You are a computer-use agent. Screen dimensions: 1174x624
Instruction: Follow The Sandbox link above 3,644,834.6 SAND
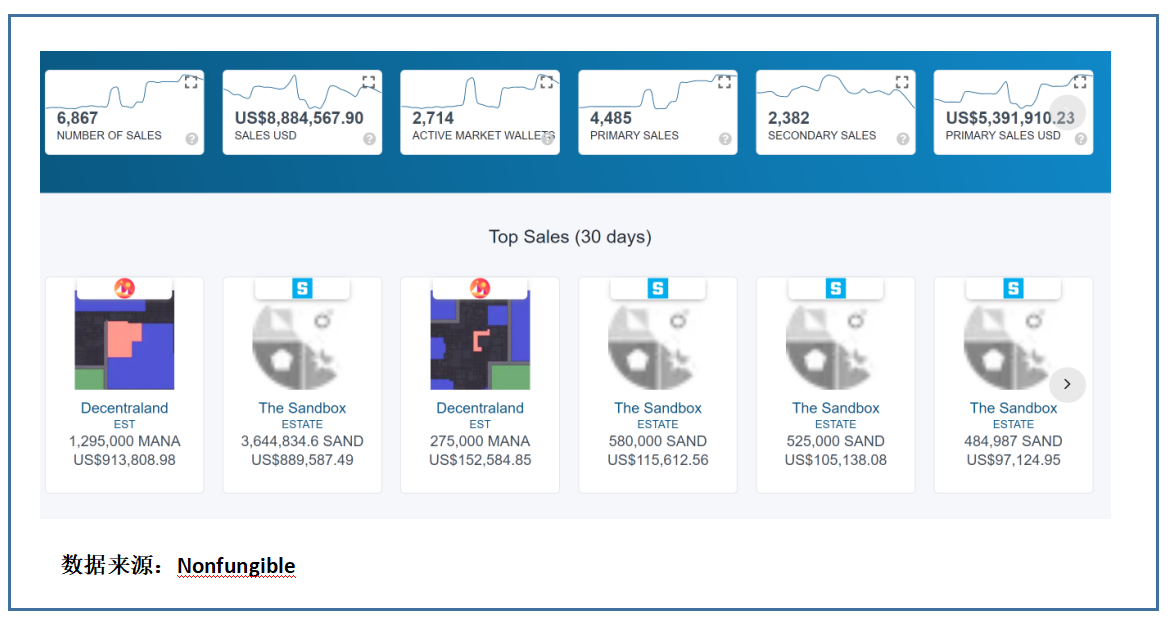[x=302, y=408]
